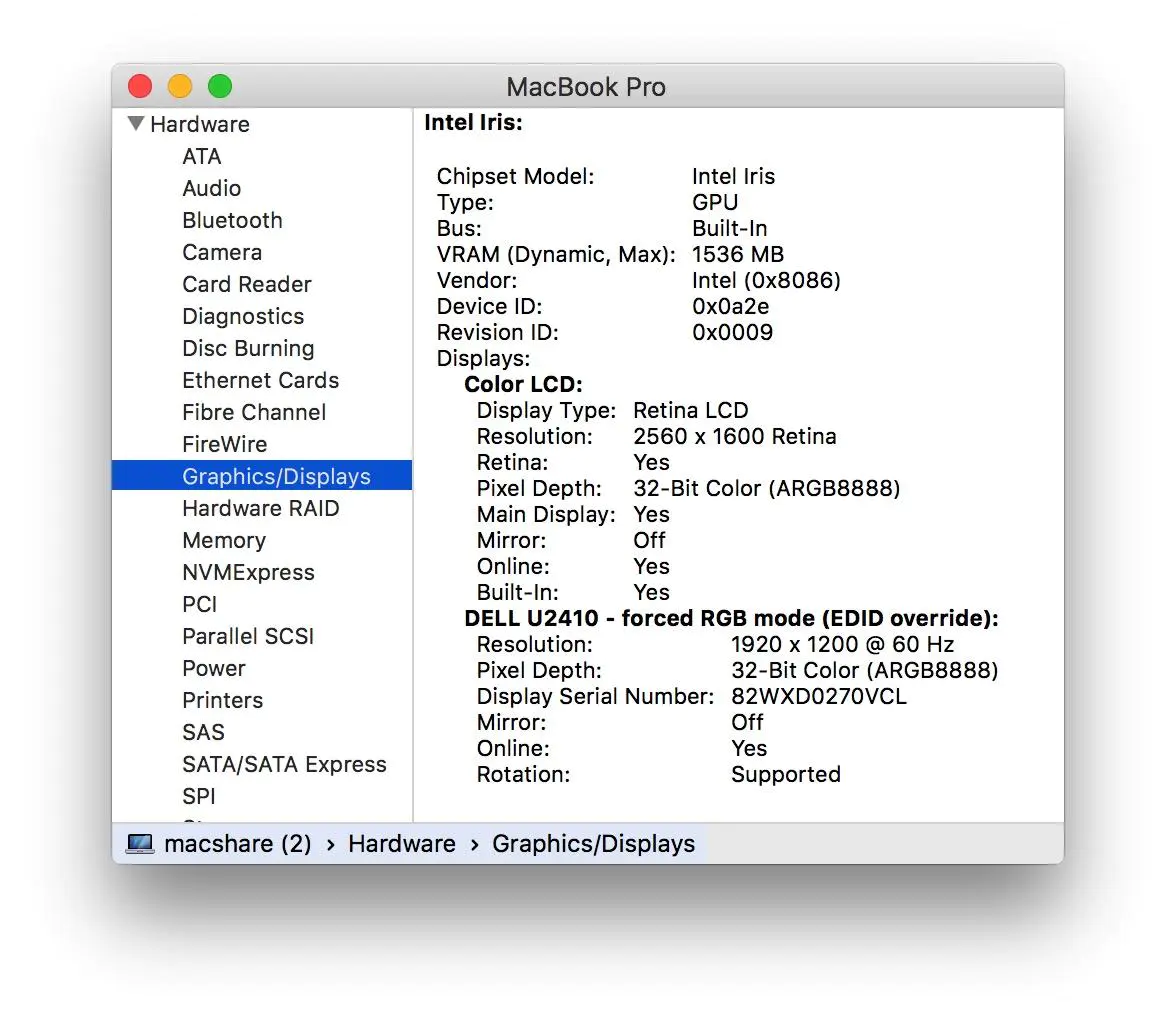Click macshare (2) in the path bar
The height and width of the screenshot is (1024, 1176).
tap(238, 844)
